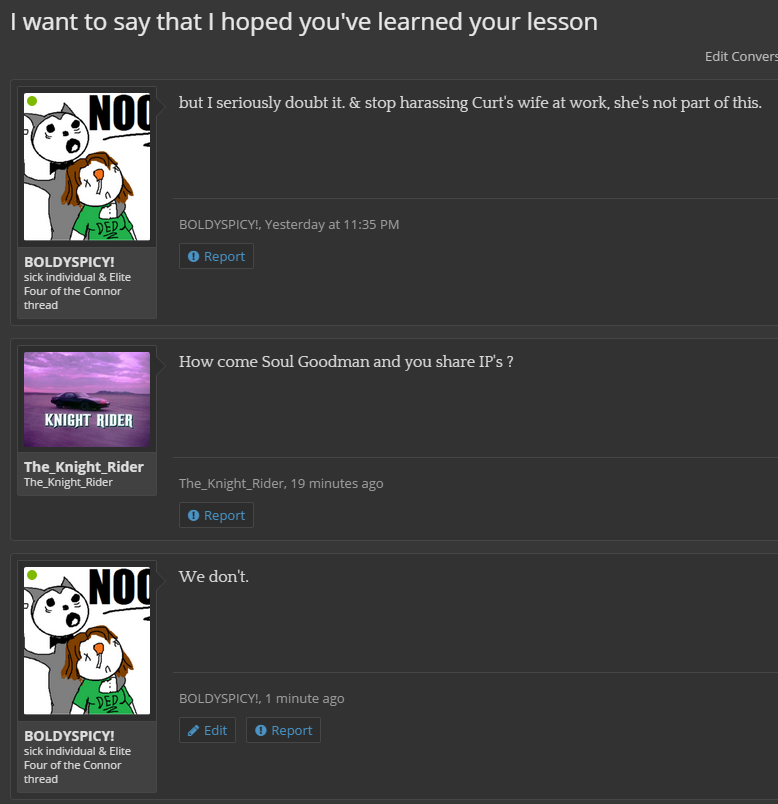Click green online indicator on first avatar
778x804 pixels.
(32, 101)
